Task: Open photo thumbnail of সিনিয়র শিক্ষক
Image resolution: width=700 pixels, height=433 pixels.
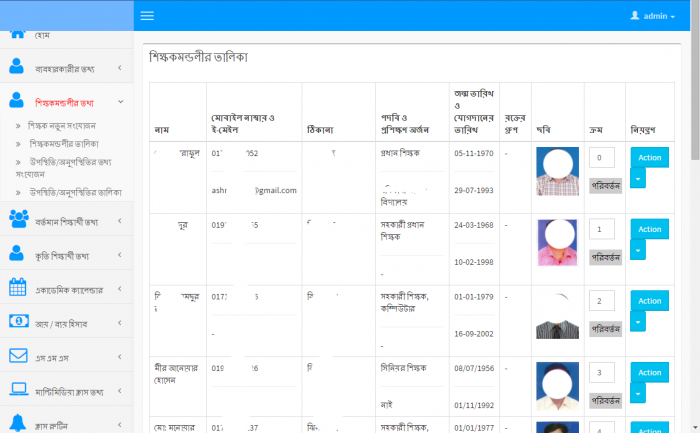Action: [x=558, y=386]
